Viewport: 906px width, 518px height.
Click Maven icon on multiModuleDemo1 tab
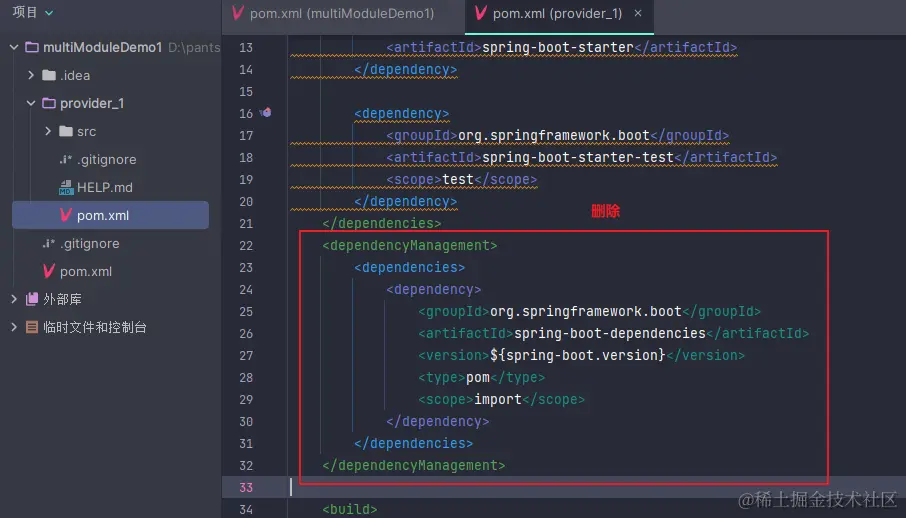237,13
